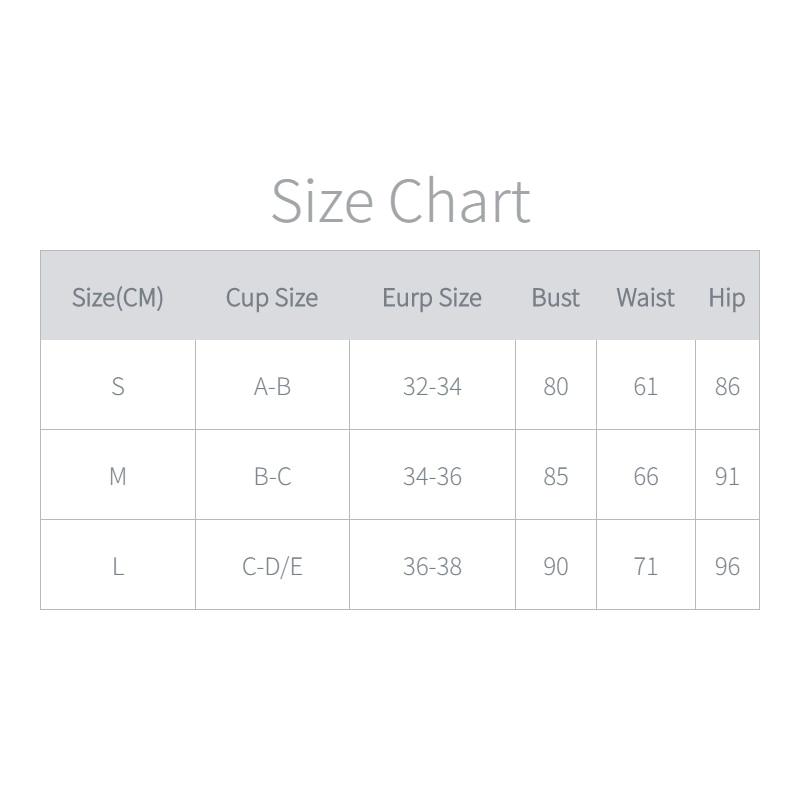Click bust value 80

tap(555, 386)
